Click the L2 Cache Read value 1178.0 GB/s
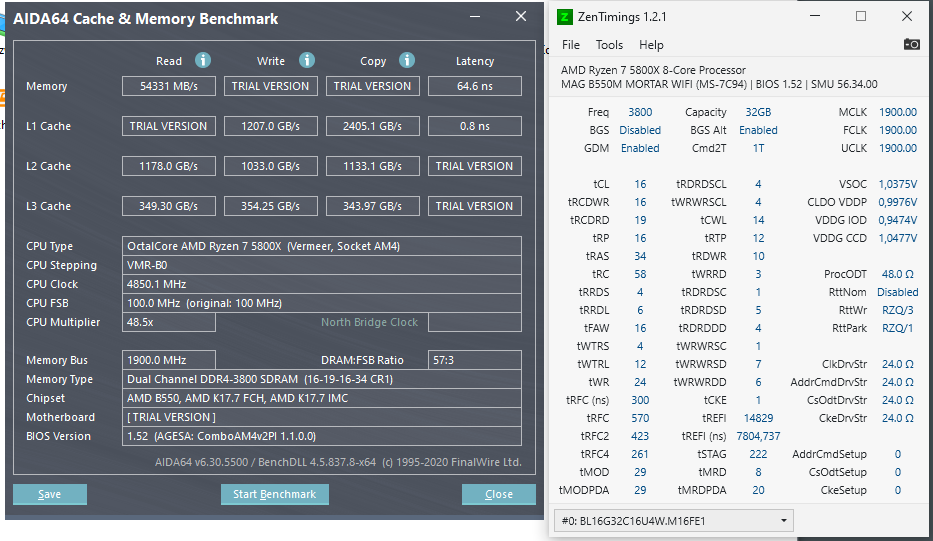This screenshot has height=541, width=933. click(169, 166)
